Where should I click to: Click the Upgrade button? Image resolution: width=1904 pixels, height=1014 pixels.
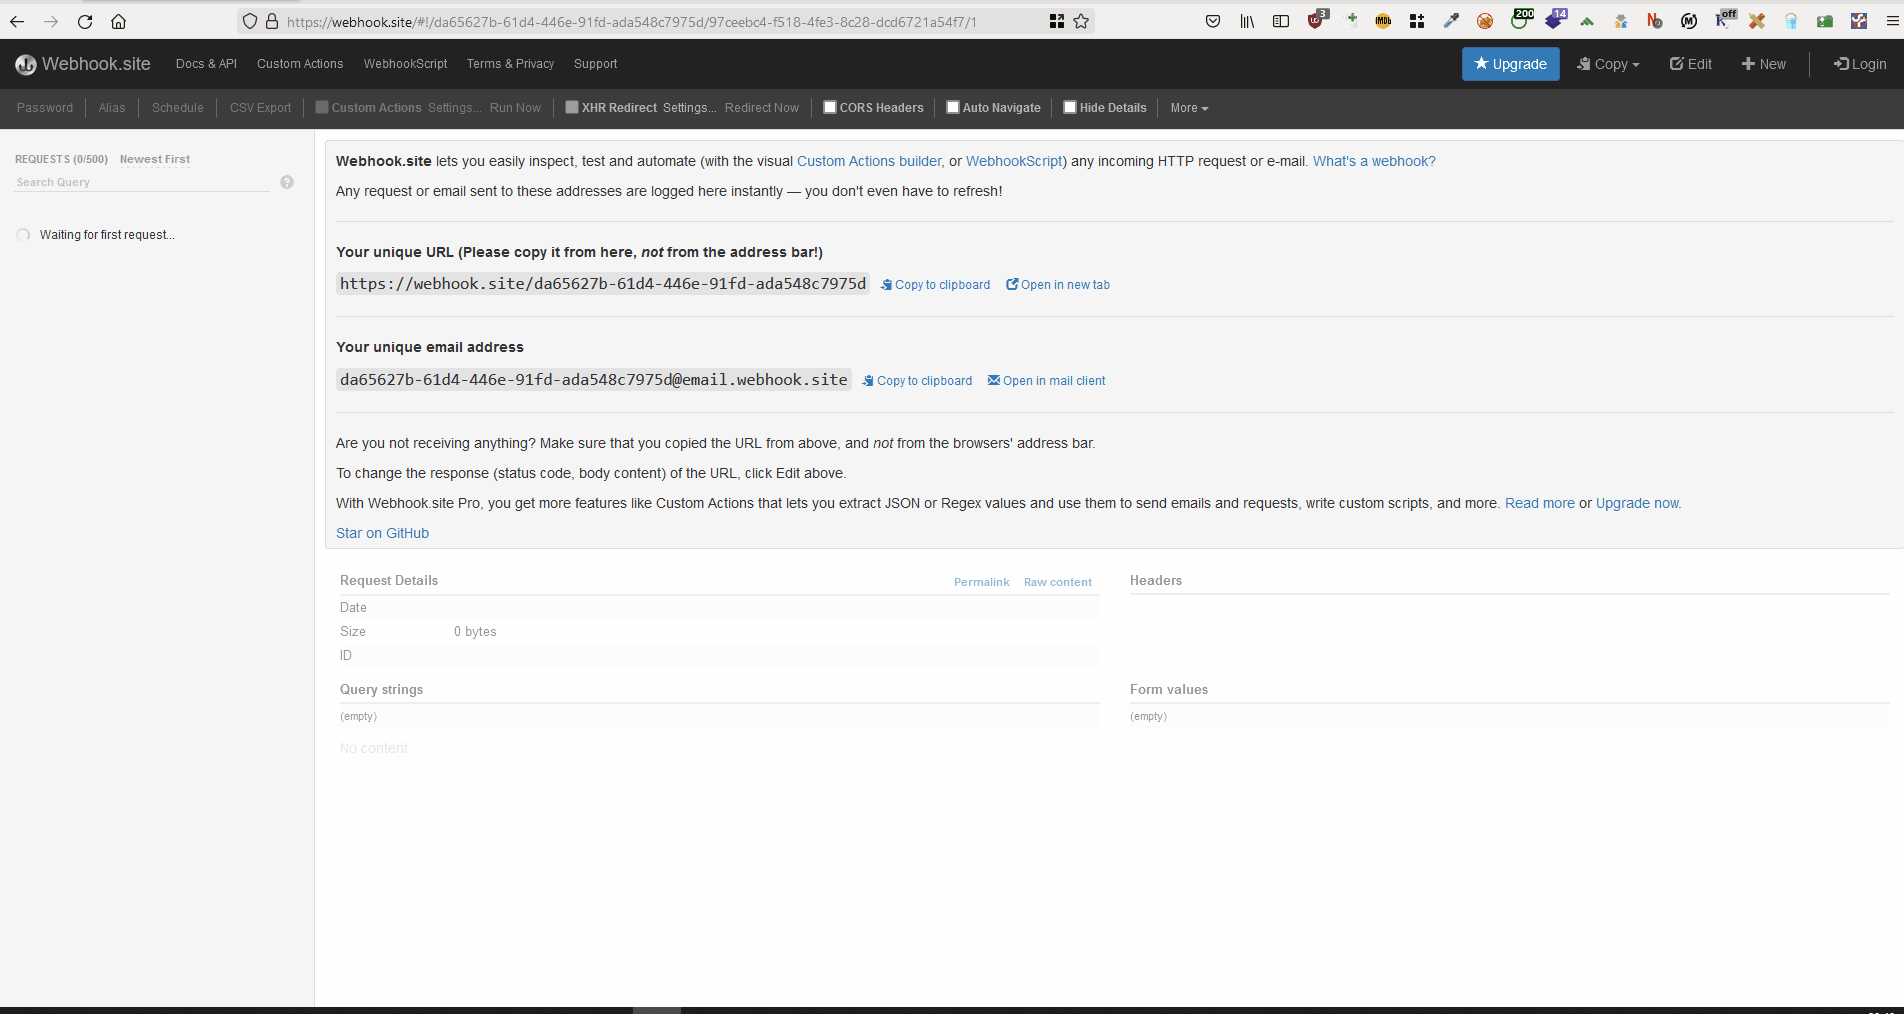[1510, 63]
